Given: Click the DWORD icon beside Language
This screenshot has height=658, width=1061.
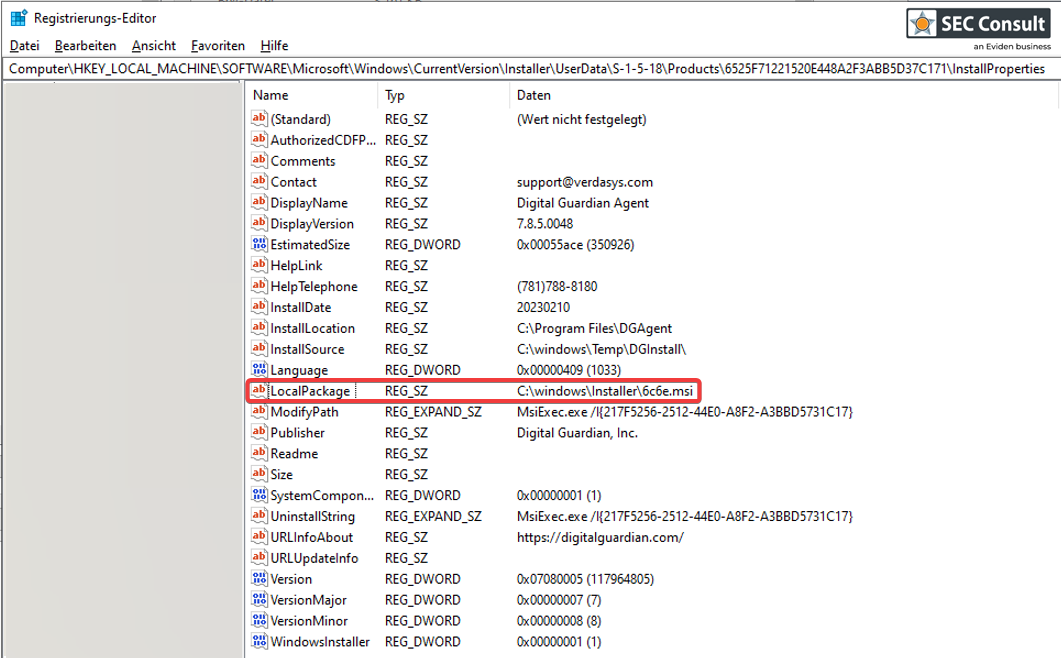Looking at the screenshot, I should (260, 370).
